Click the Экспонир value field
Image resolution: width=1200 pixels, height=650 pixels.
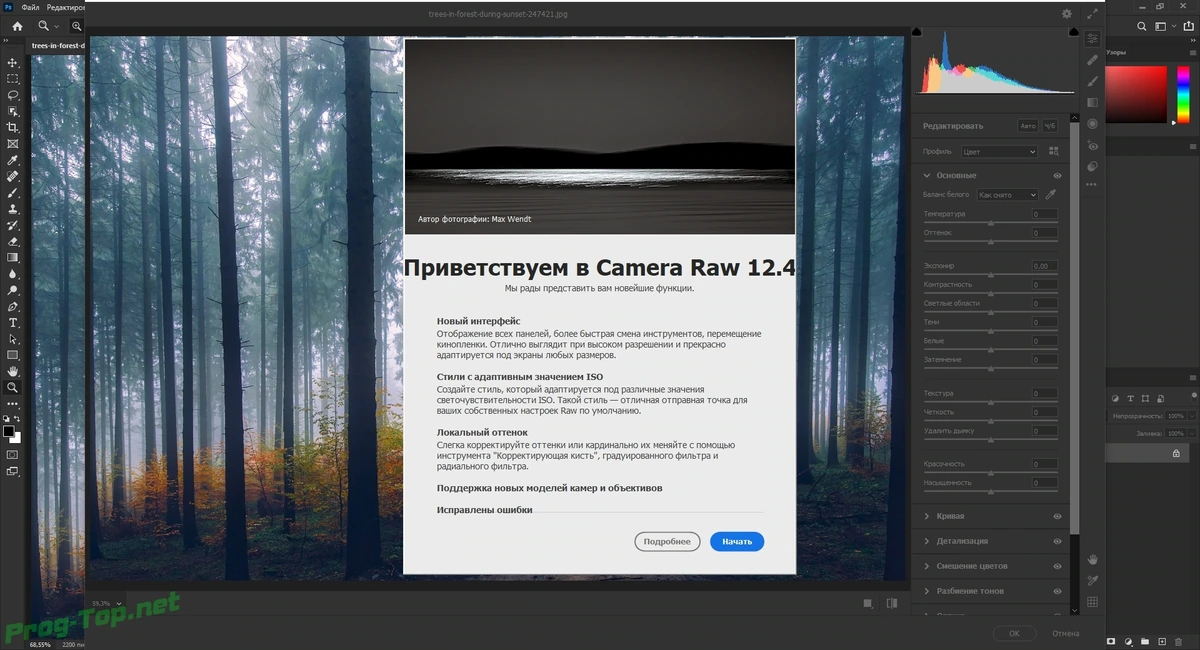[1044, 266]
